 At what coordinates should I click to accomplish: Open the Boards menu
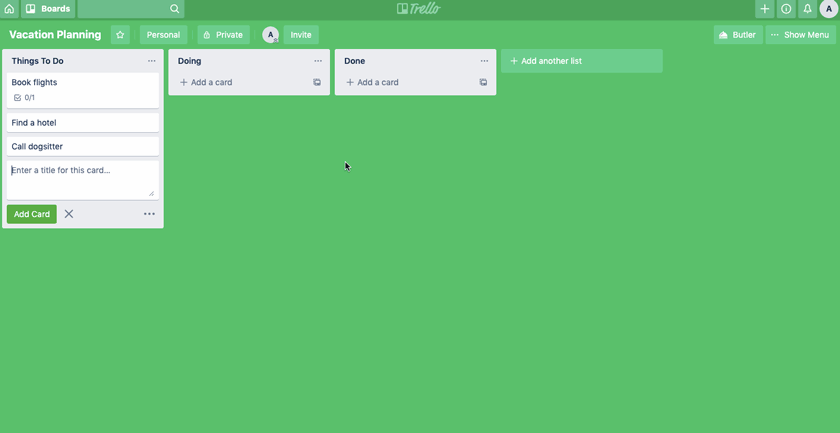[48, 9]
